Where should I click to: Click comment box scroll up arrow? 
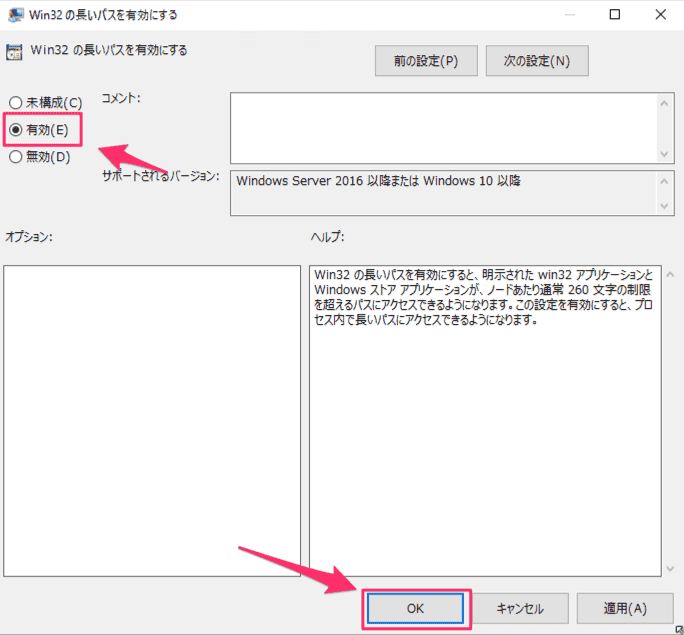pyautogui.click(x=664, y=103)
